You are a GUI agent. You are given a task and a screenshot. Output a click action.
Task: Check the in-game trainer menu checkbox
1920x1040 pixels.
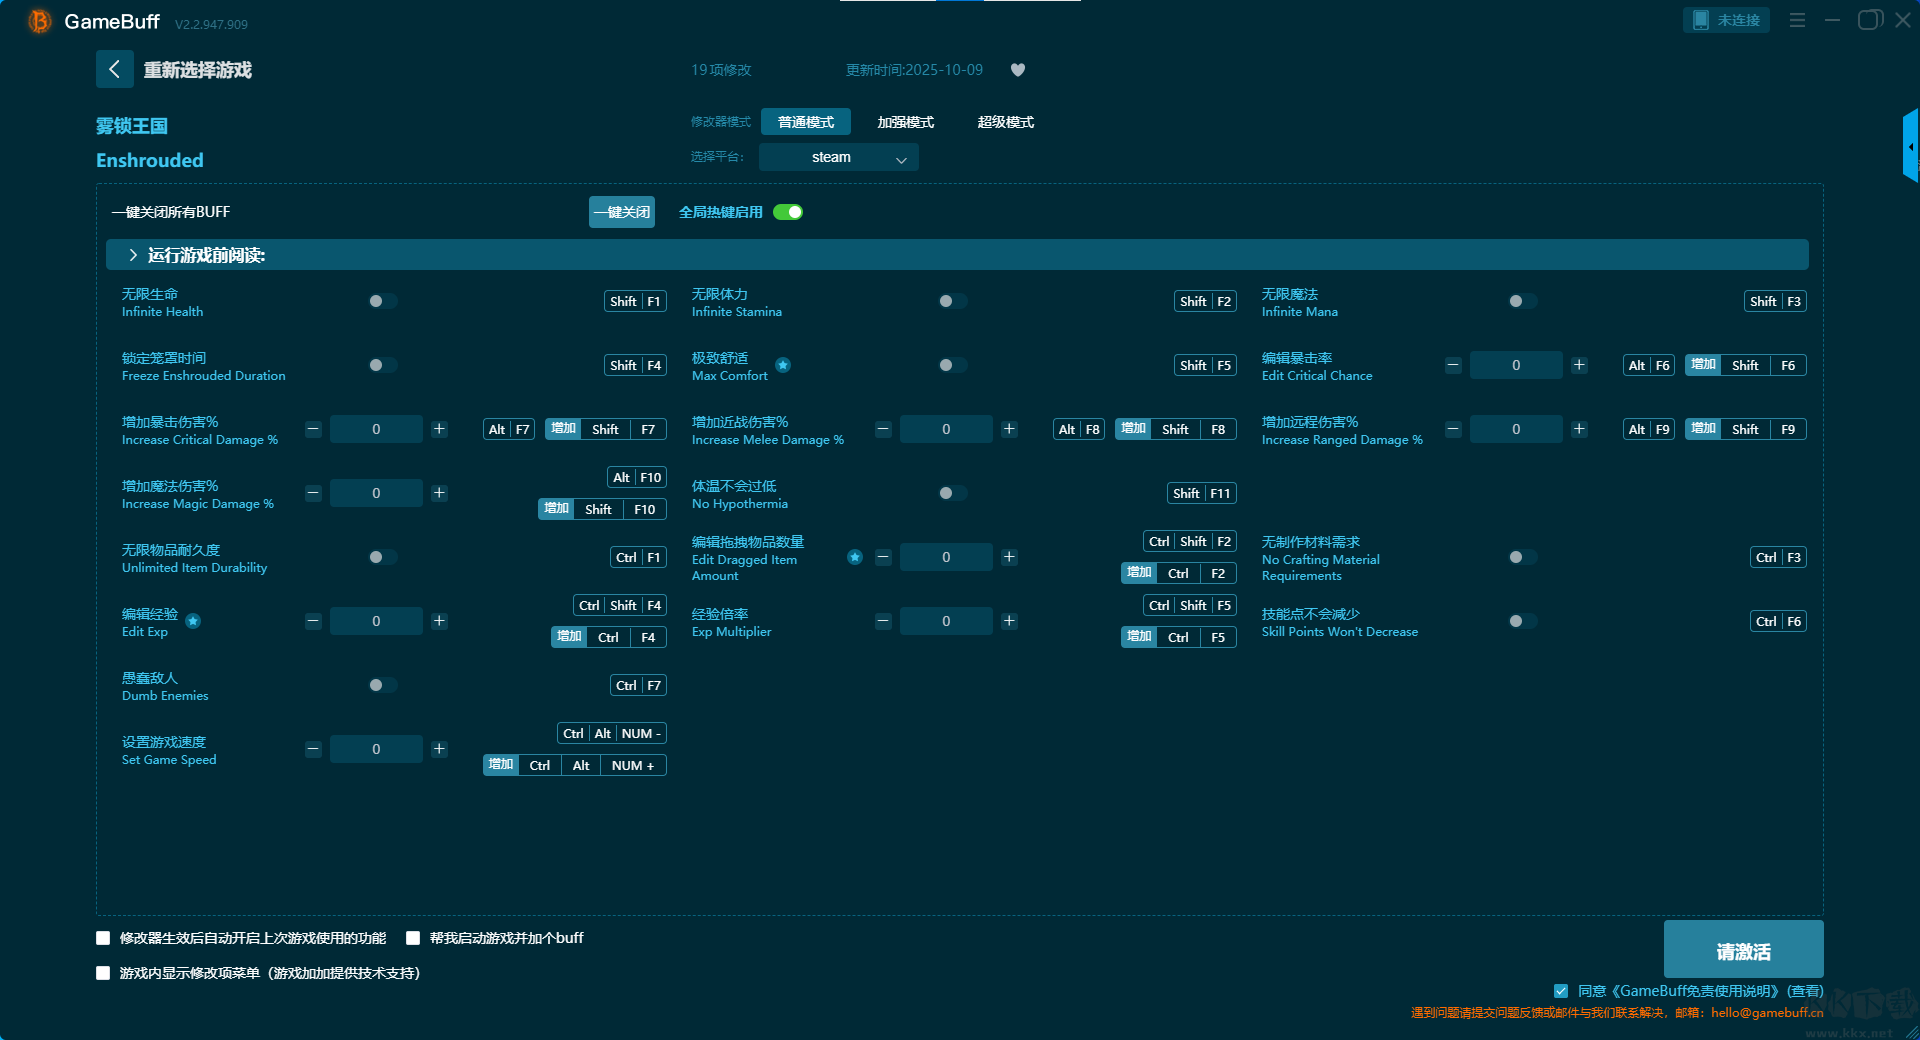coord(103,973)
